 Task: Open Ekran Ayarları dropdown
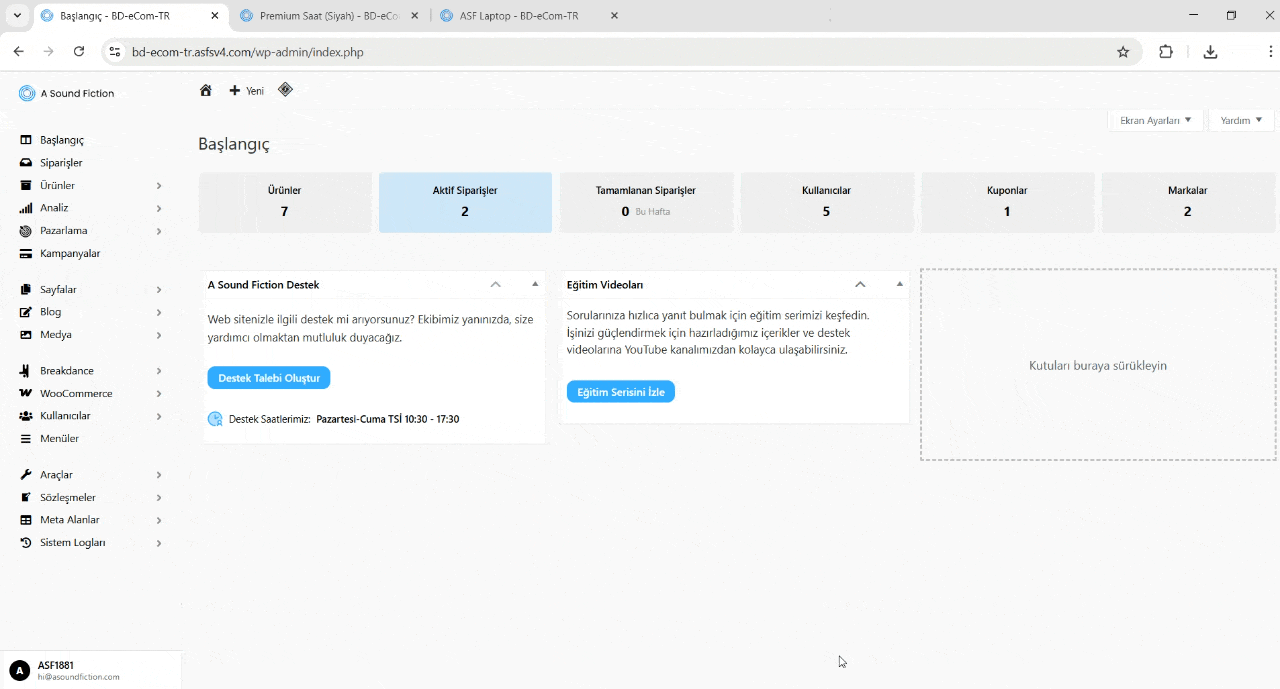point(1155,120)
